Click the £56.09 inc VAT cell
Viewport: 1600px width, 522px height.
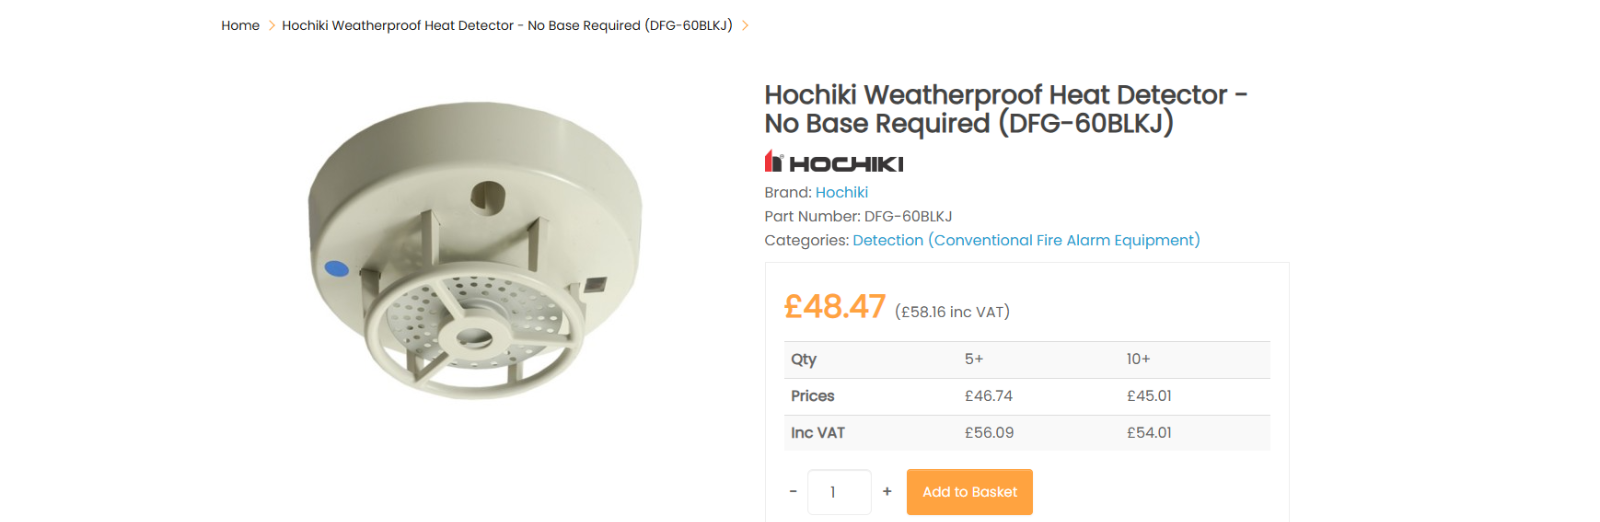click(989, 433)
